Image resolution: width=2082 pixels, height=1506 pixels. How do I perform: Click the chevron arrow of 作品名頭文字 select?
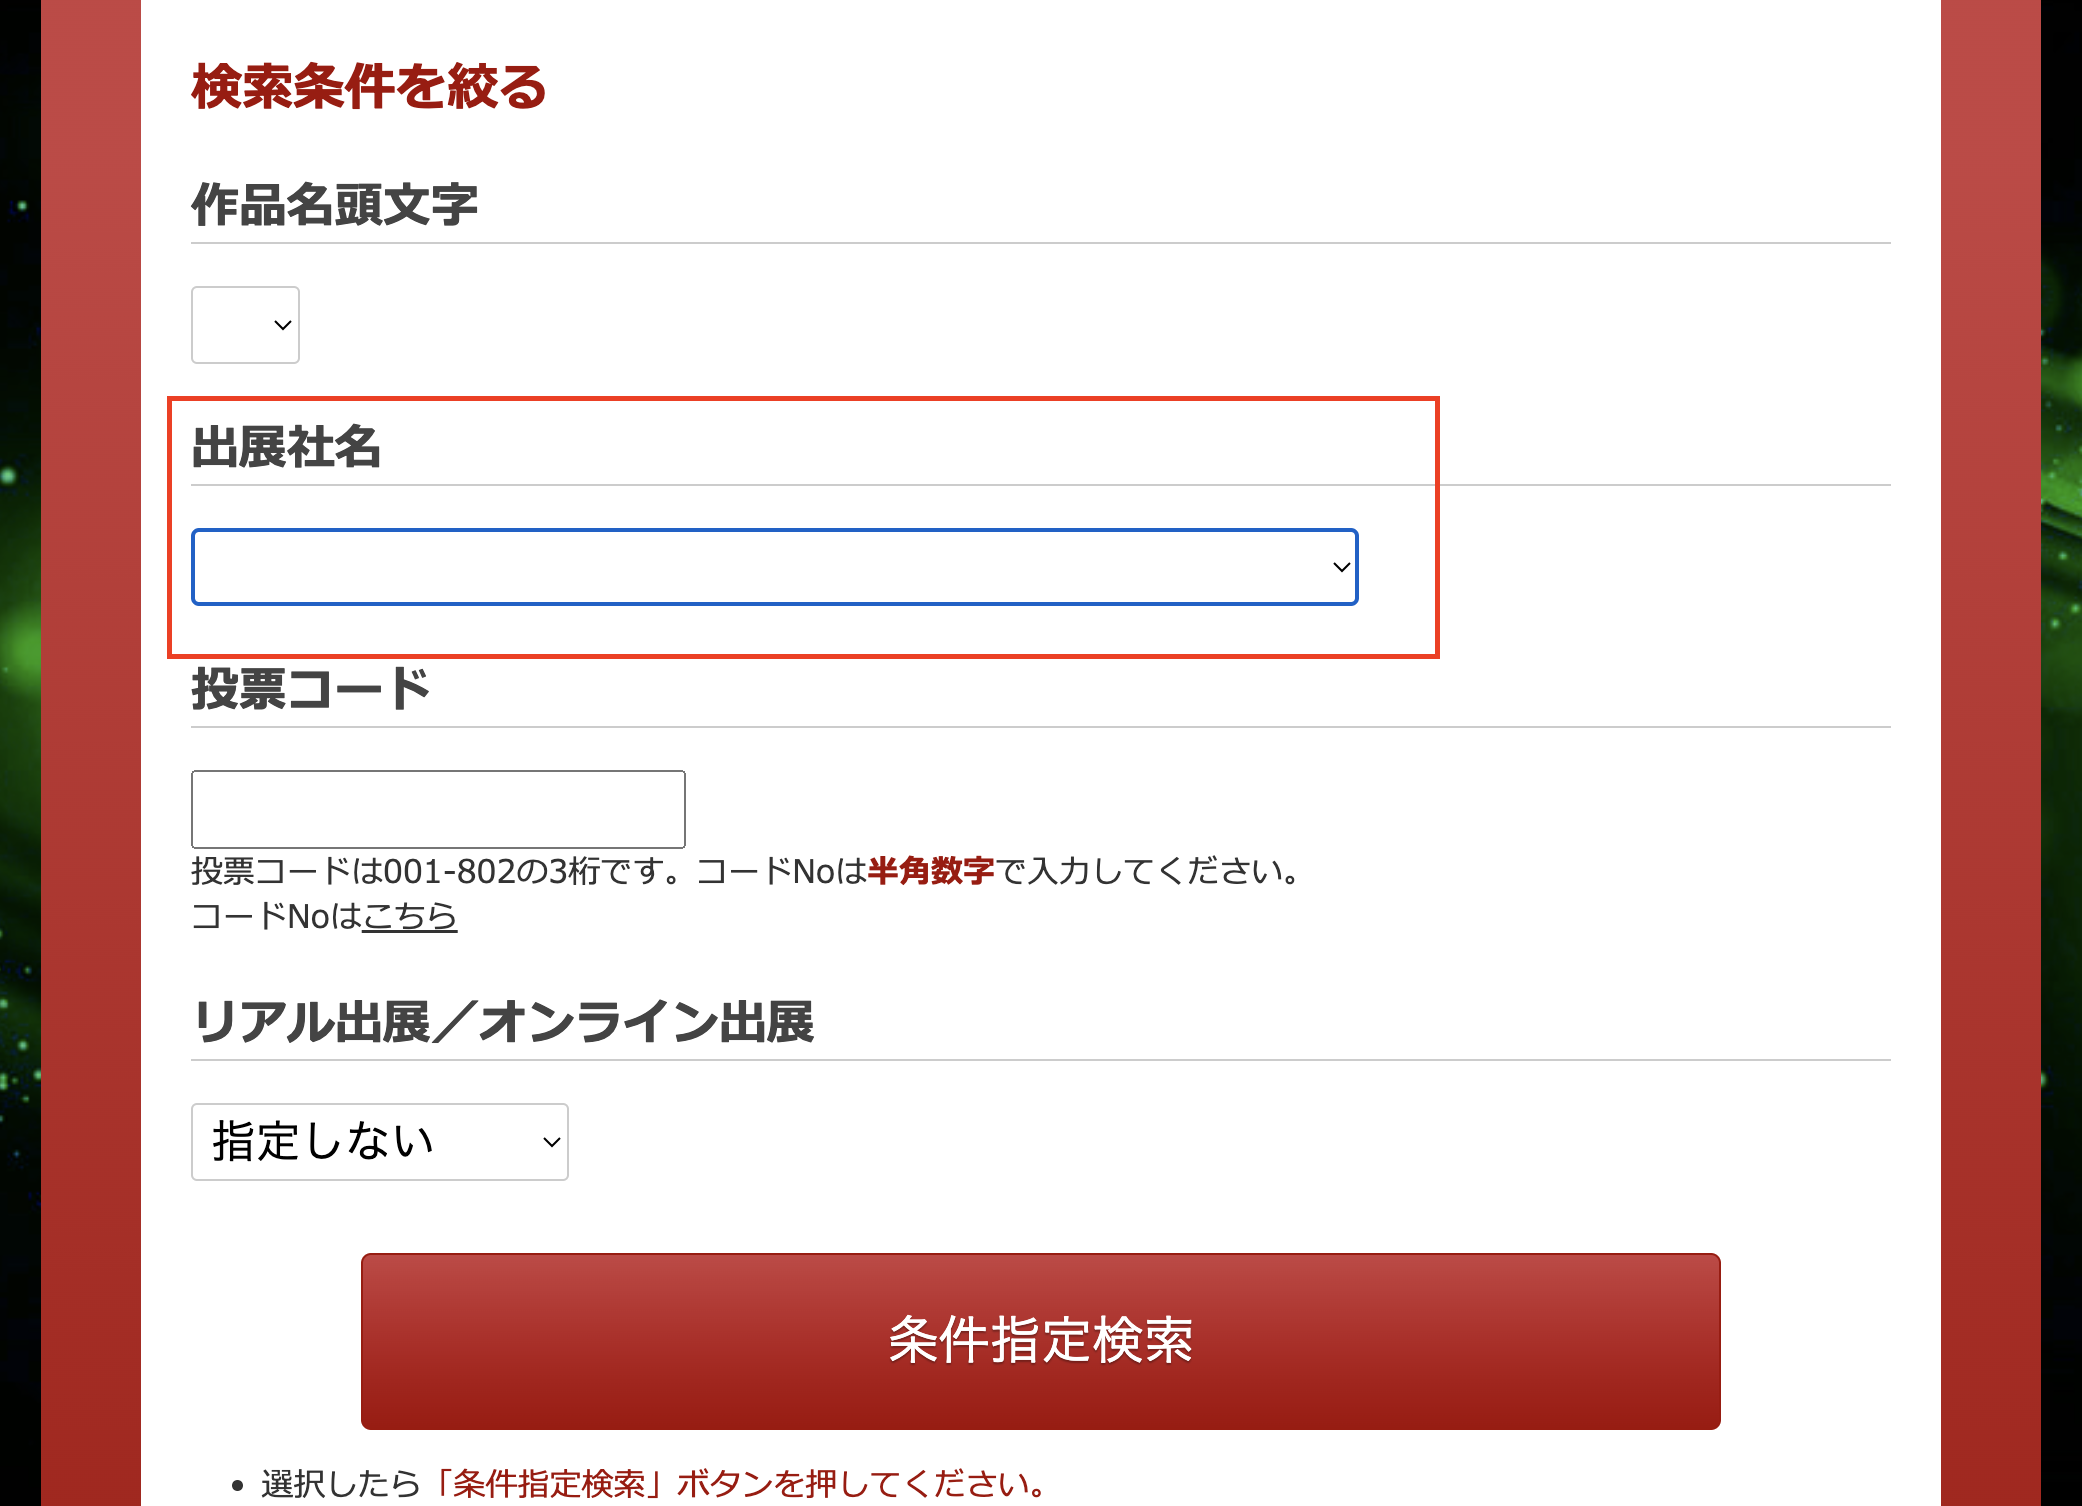(283, 325)
